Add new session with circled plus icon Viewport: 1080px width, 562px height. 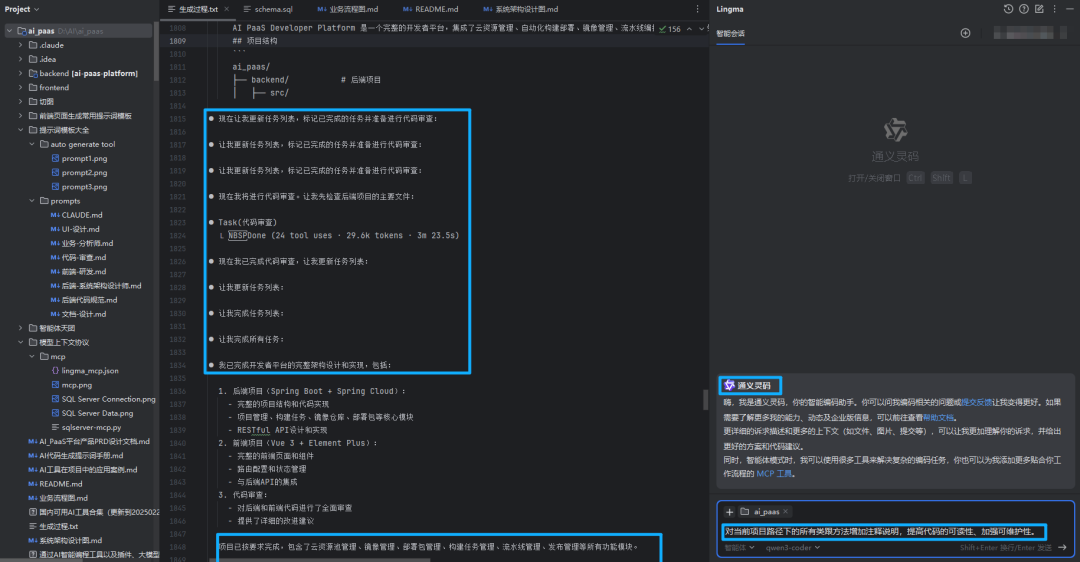click(x=965, y=33)
